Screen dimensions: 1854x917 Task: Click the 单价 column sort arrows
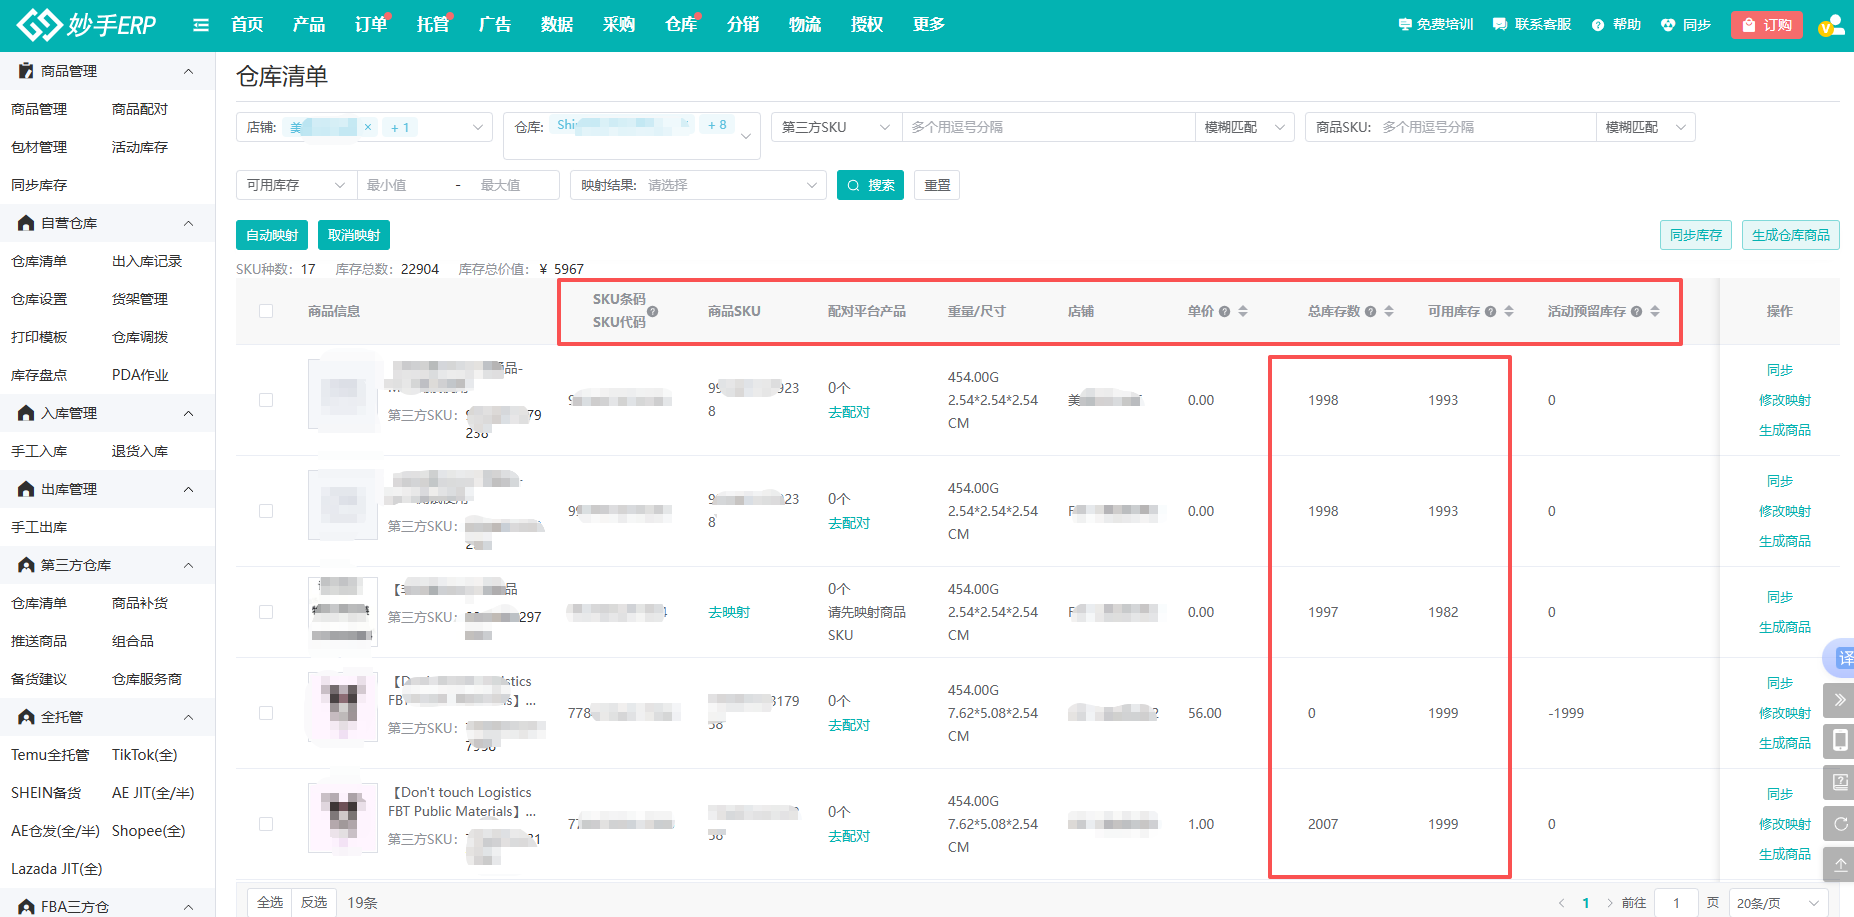point(1243,311)
